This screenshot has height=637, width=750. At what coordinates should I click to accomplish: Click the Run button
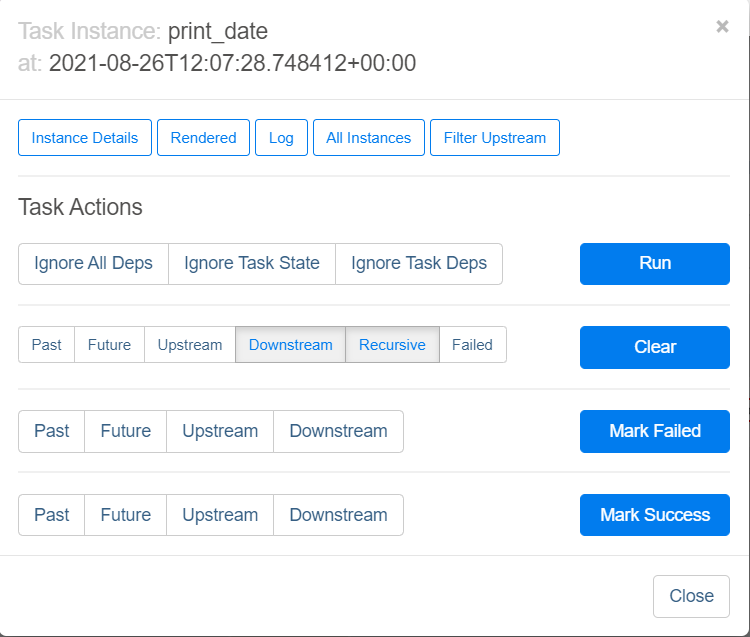pyautogui.click(x=655, y=264)
